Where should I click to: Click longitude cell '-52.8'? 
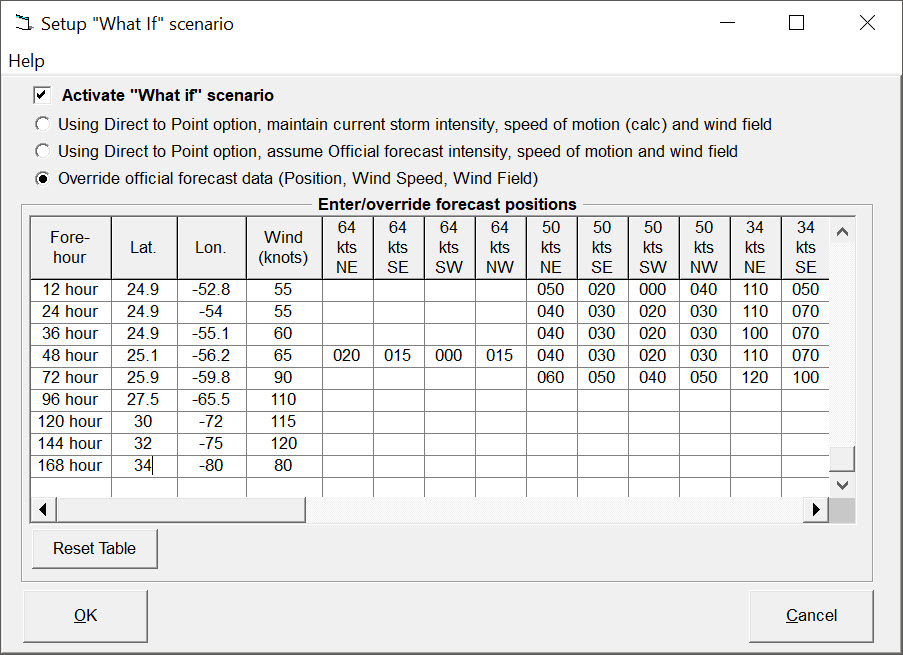tap(211, 290)
